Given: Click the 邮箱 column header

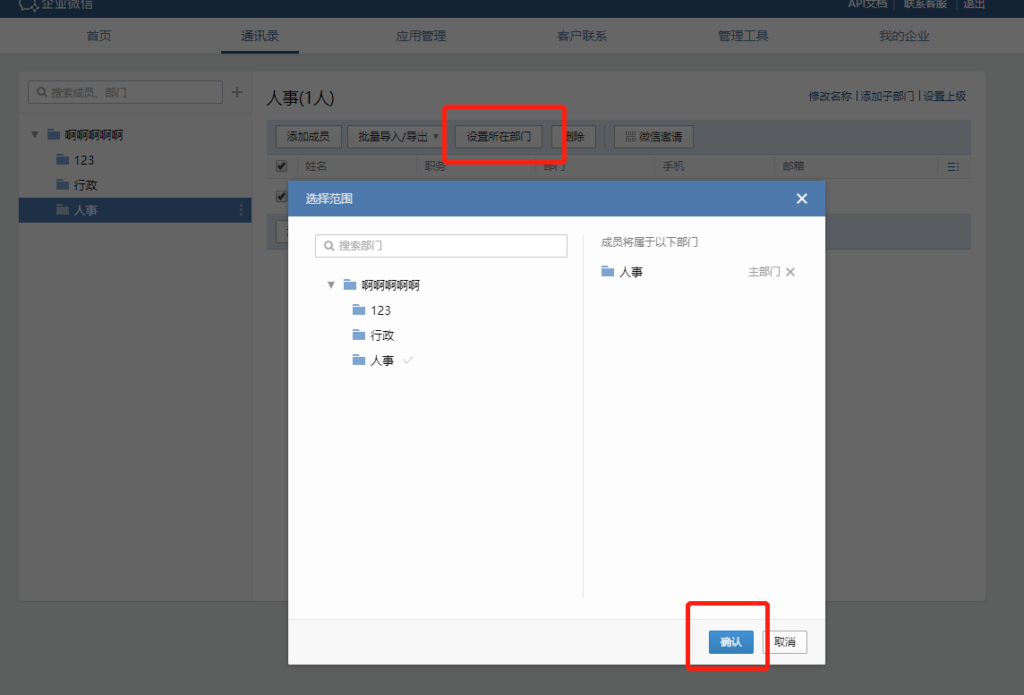Looking at the screenshot, I should 793,166.
